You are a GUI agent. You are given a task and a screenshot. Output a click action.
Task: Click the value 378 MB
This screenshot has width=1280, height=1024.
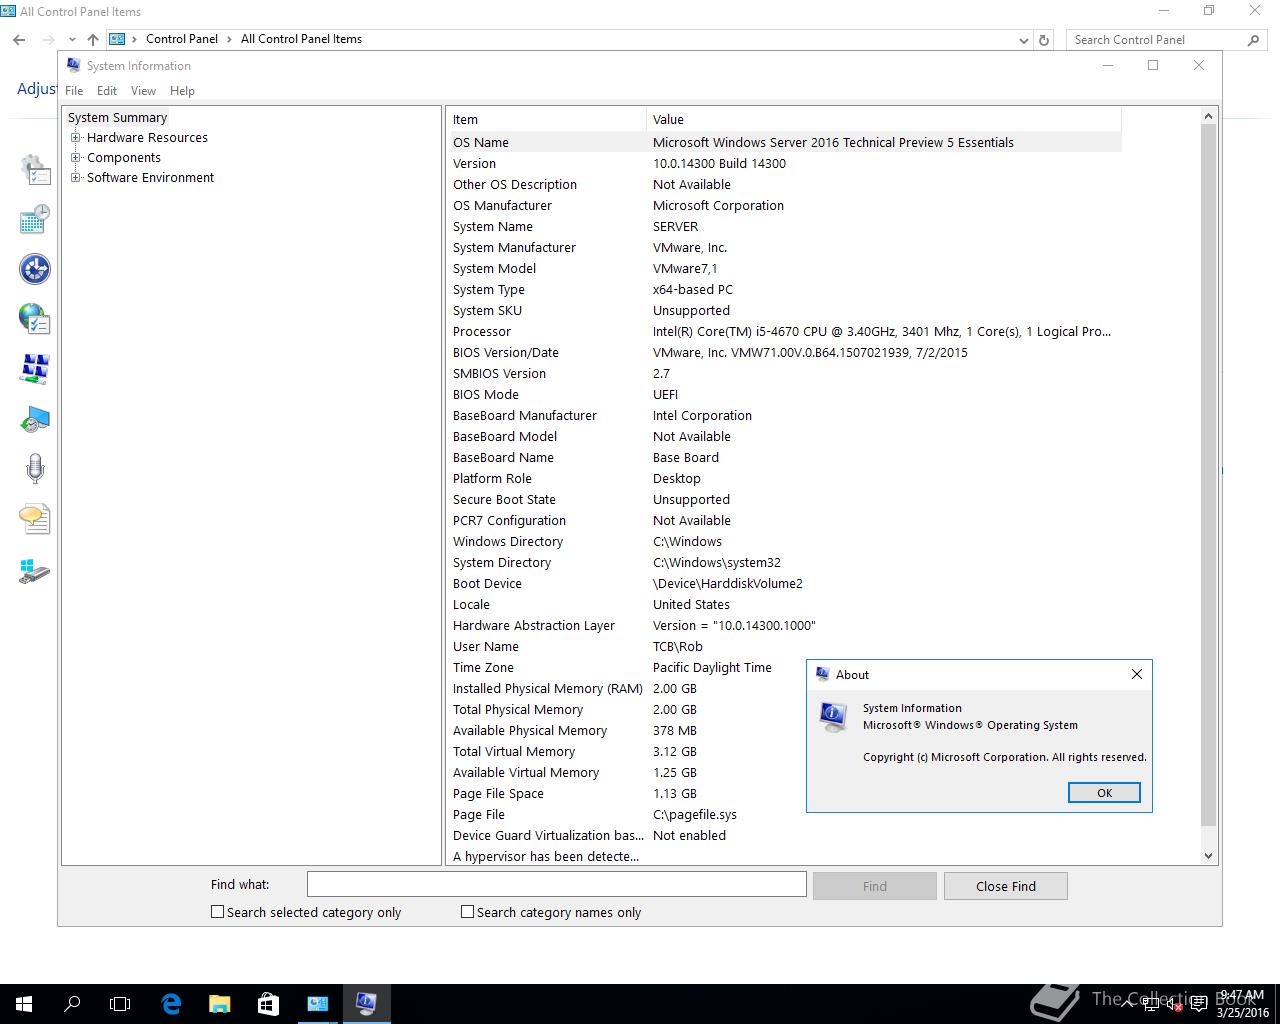(675, 730)
